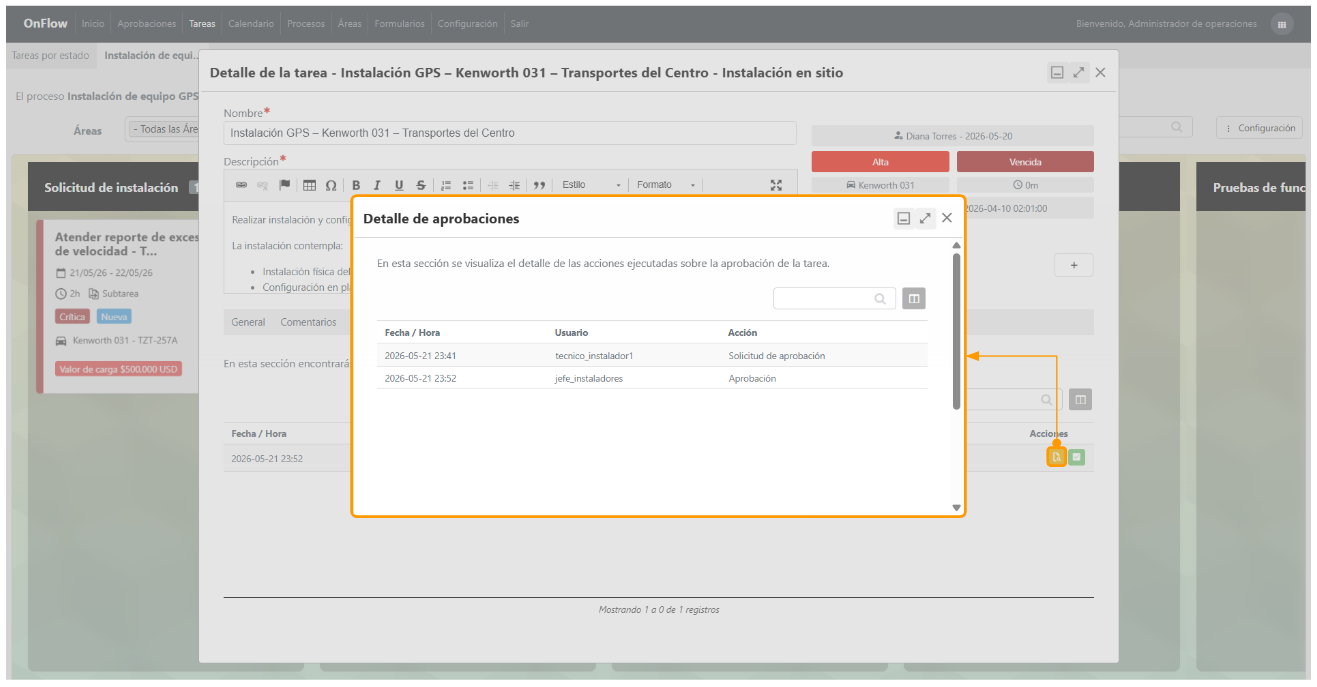Open the Áreas filter dropdown

click(162, 129)
